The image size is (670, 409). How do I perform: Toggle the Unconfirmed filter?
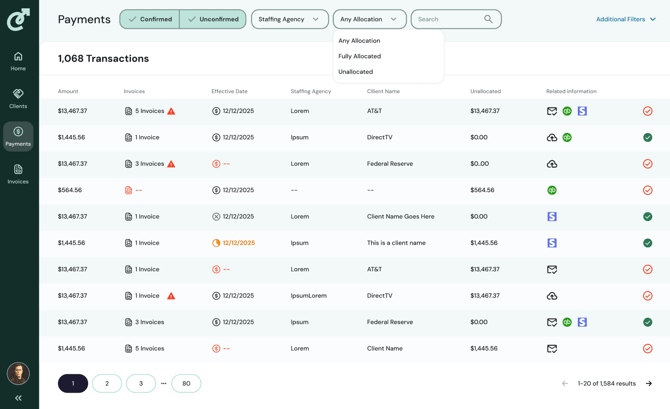click(213, 19)
